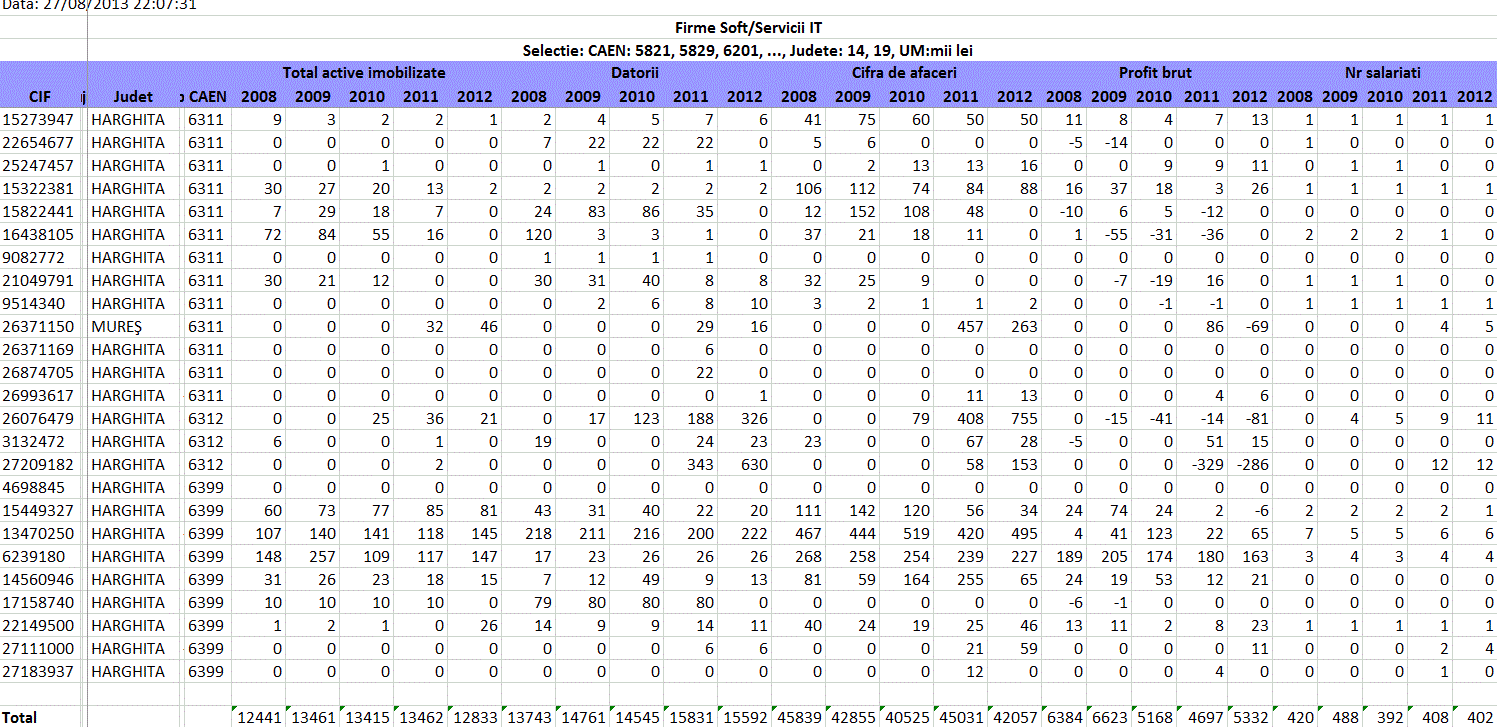Image resolution: width=1497 pixels, height=727 pixels.
Task: Select the title cell 'Firme Soft/Servicii IT'
Action: click(x=748, y=28)
